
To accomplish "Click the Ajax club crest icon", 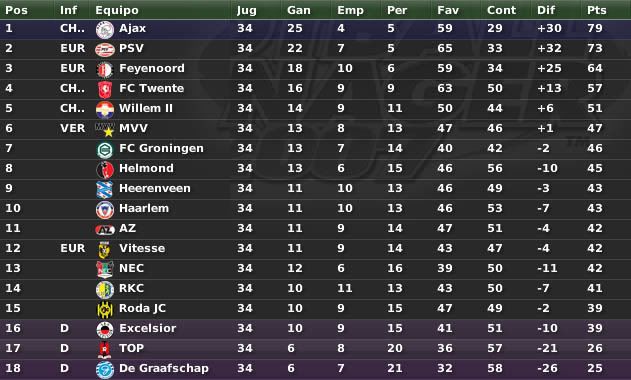I will pos(105,30).
